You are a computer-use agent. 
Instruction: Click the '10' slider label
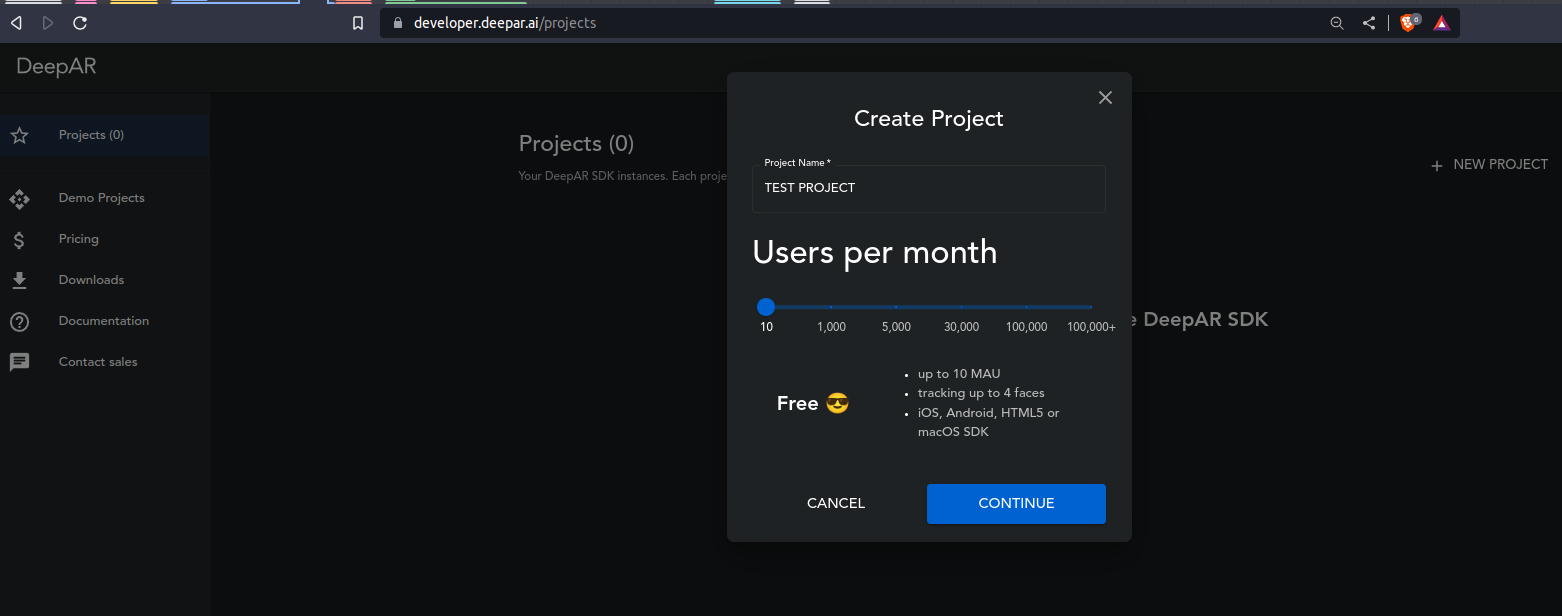point(766,327)
